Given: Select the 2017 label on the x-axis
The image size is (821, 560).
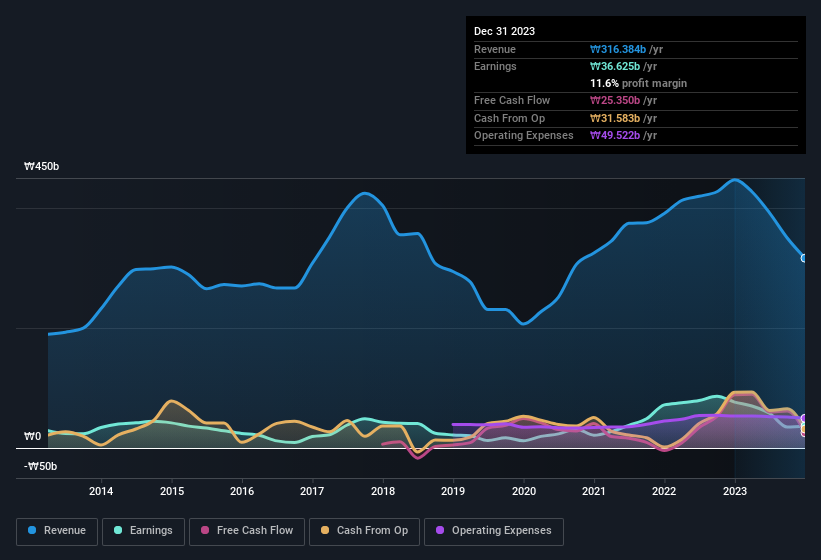Looking at the screenshot, I should [312, 491].
